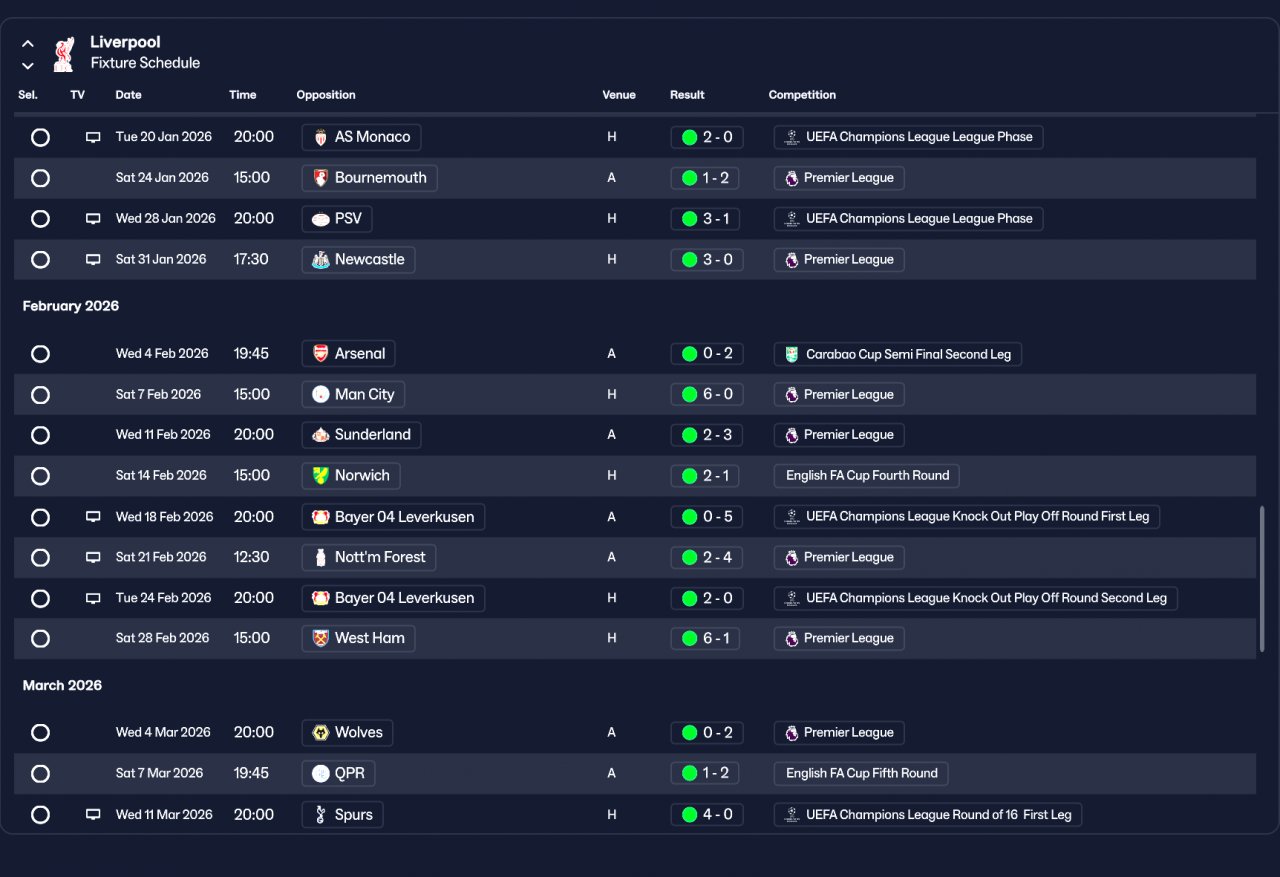Click the Arsenal club crest
The width and height of the screenshot is (1280, 877).
pyautogui.click(x=320, y=354)
